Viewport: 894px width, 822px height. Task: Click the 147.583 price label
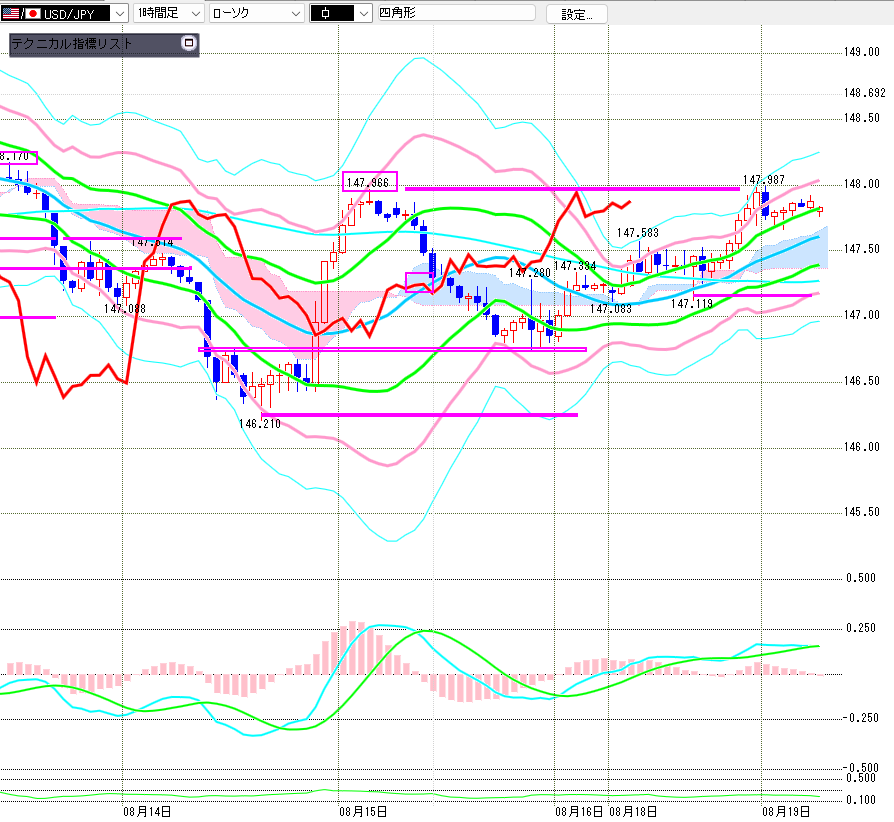637,233
